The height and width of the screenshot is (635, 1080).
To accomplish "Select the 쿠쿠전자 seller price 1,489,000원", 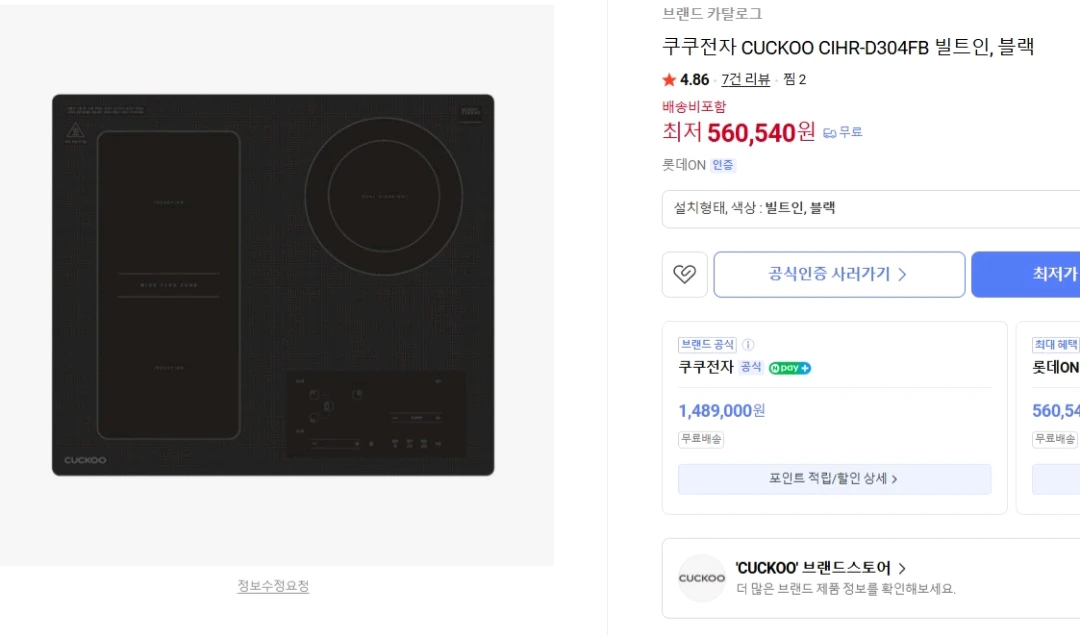I will (722, 411).
